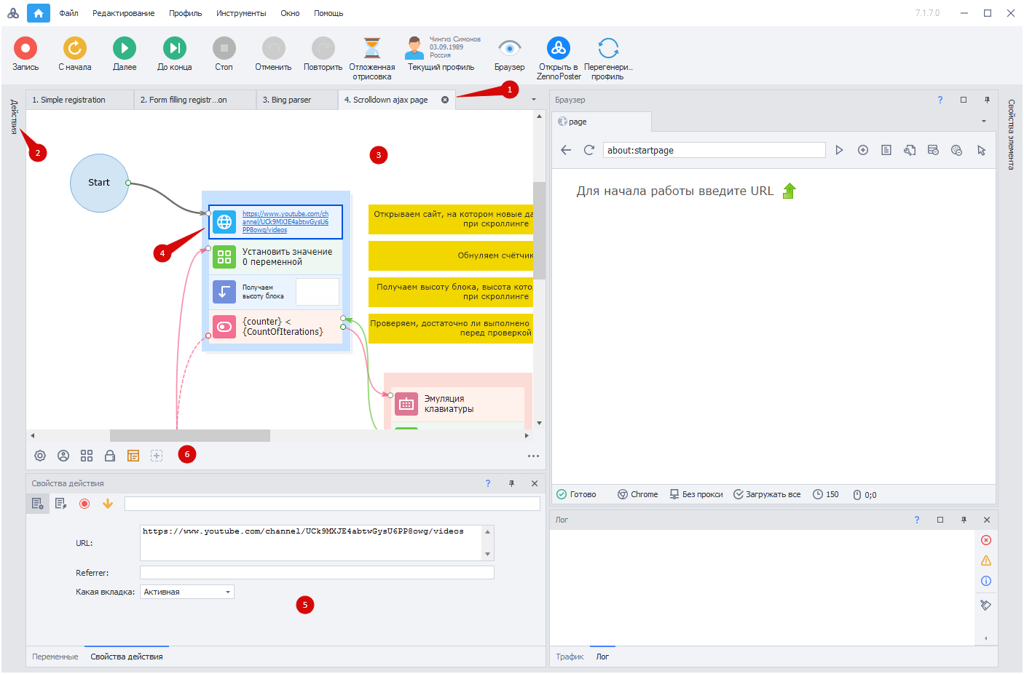This screenshot has width=1024, height=674.
Task: Click the red Запись record button
Action: [25, 48]
